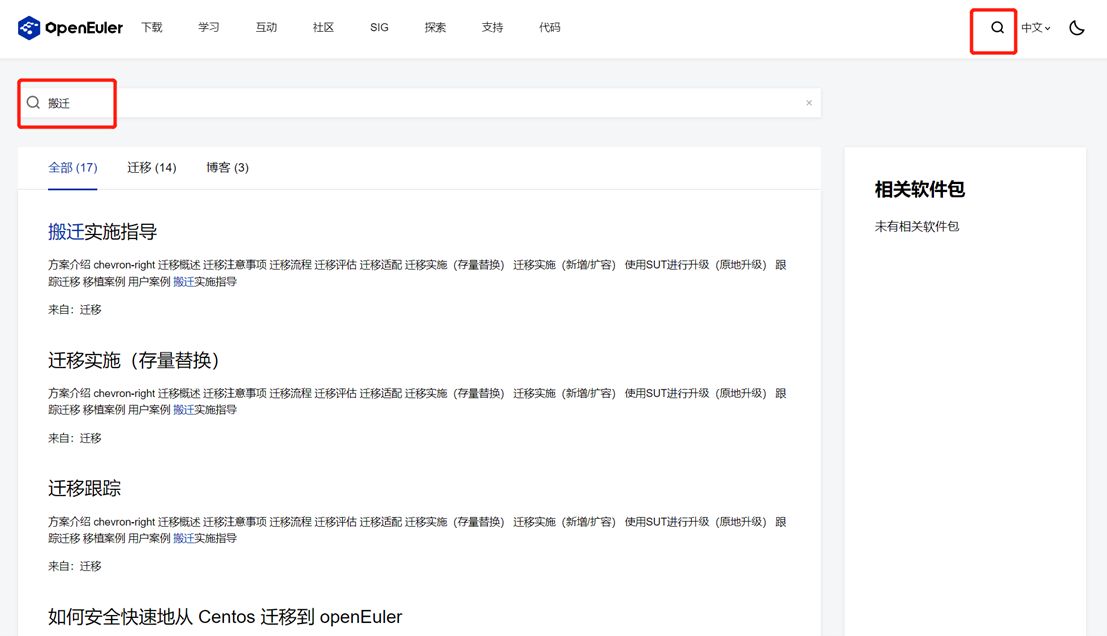The image size is (1107, 636).
Task: Click the OpenEuler logo
Action: [x=70, y=28]
